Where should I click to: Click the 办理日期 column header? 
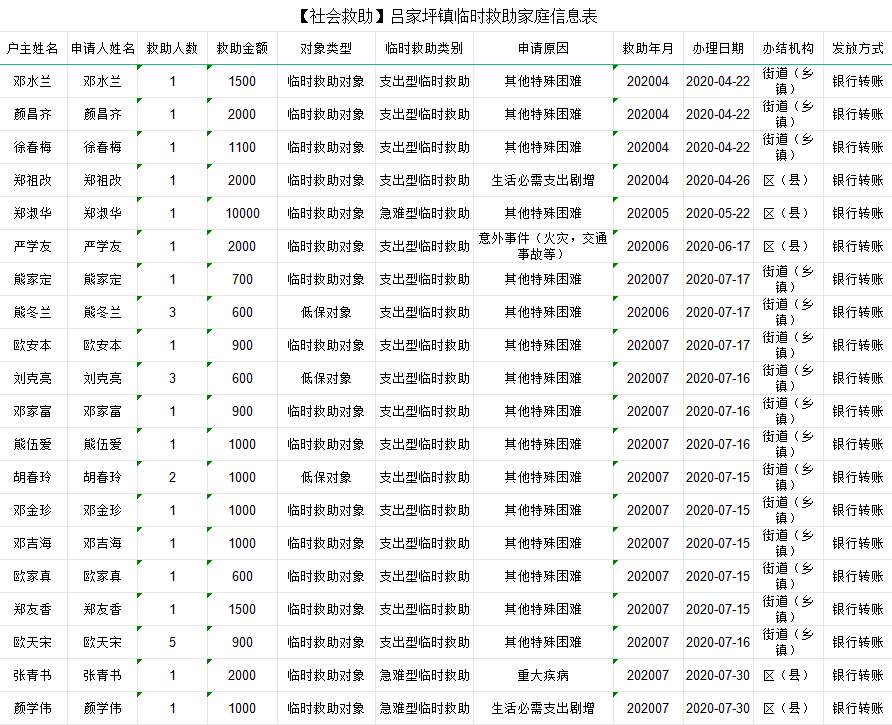(x=717, y=48)
